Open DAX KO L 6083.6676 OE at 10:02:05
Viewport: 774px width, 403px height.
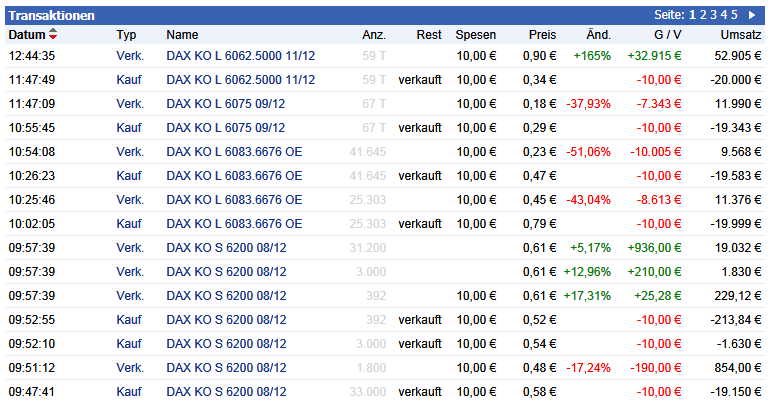(x=234, y=223)
